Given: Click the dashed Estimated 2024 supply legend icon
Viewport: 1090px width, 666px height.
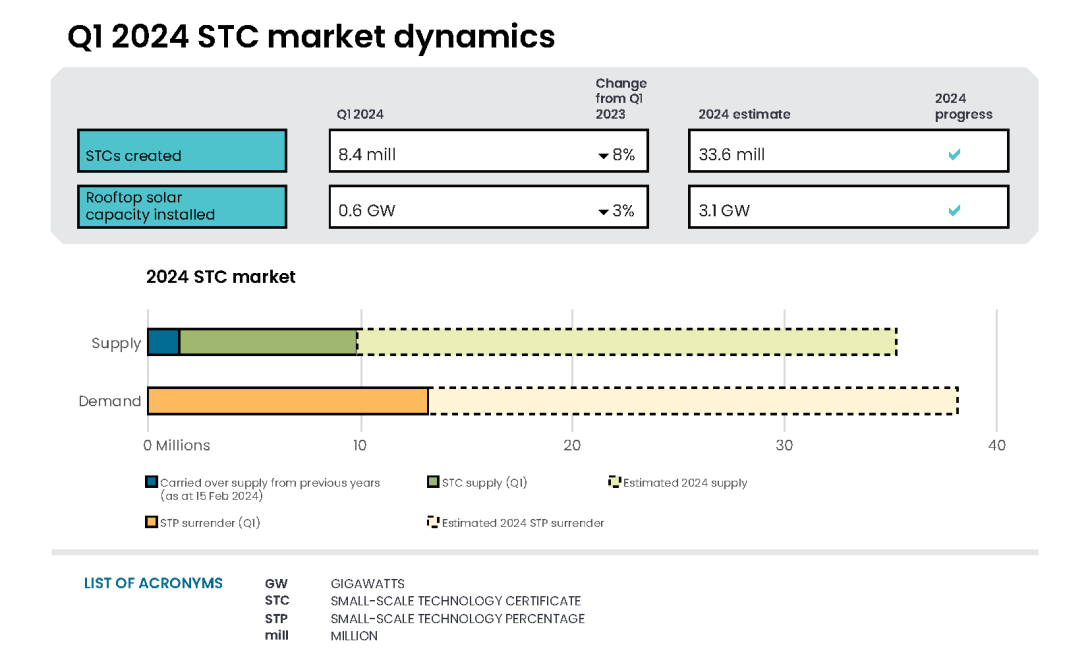Looking at the screenshot, I should pos(614,481).
